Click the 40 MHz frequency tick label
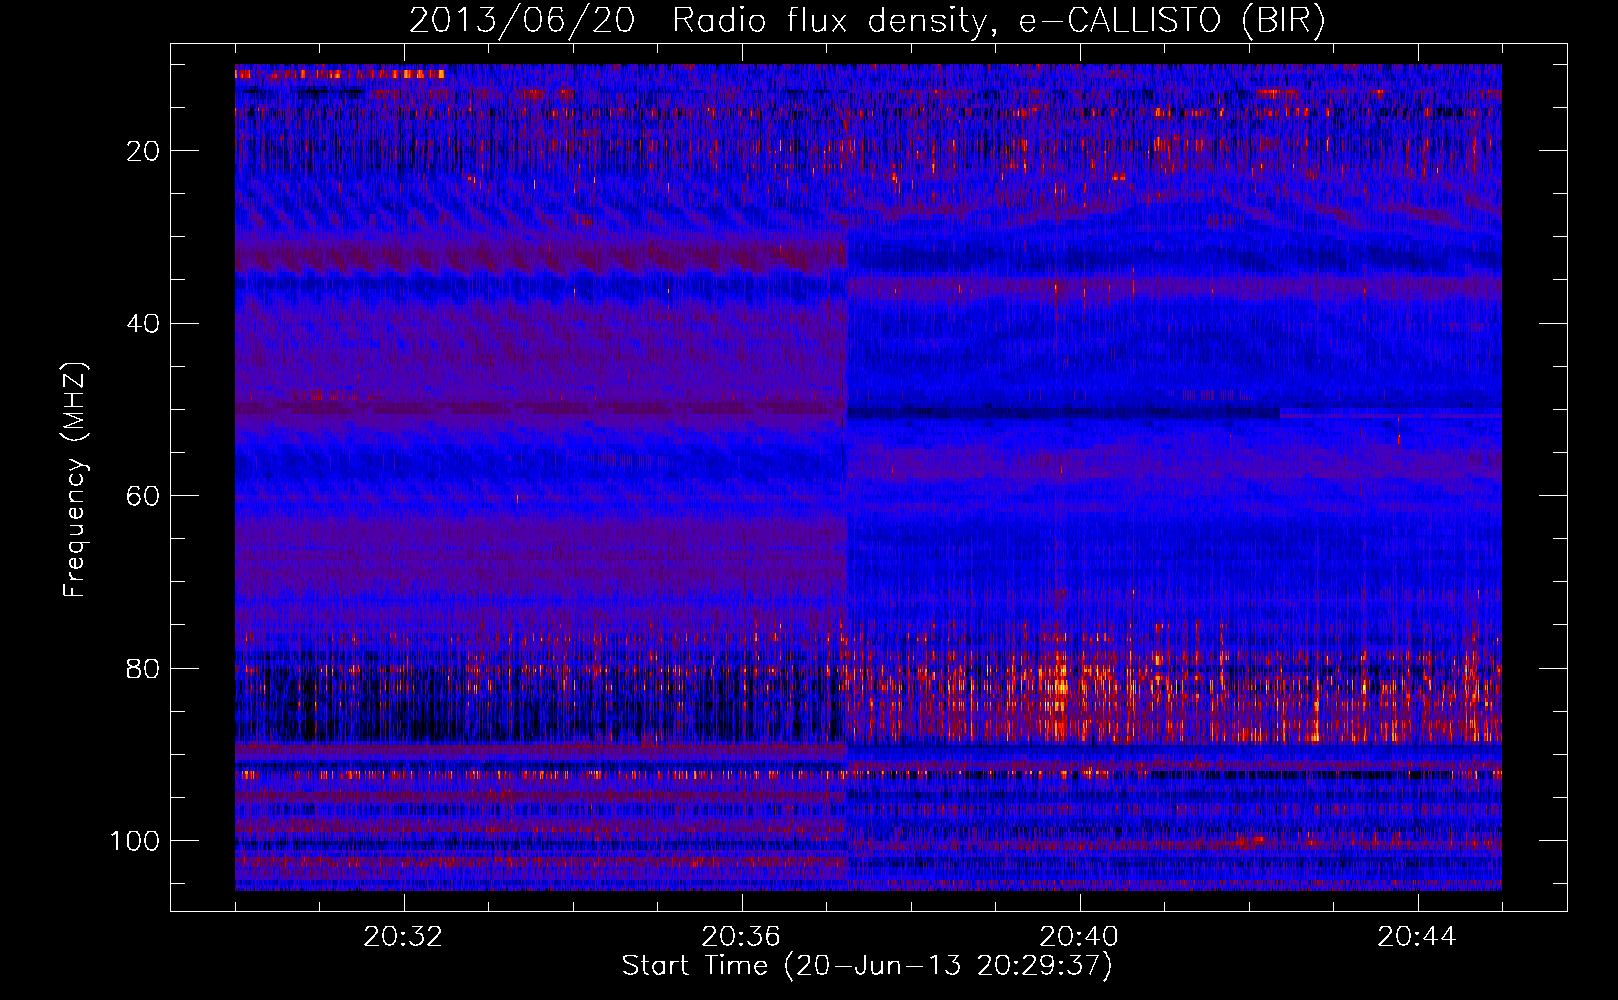This screenshot has height=1000, width=1618. click(144, 323)
